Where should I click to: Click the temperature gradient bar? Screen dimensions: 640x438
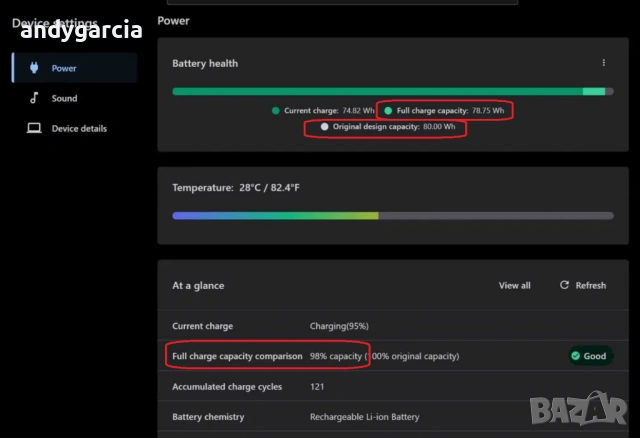click(x=393, y=216)
